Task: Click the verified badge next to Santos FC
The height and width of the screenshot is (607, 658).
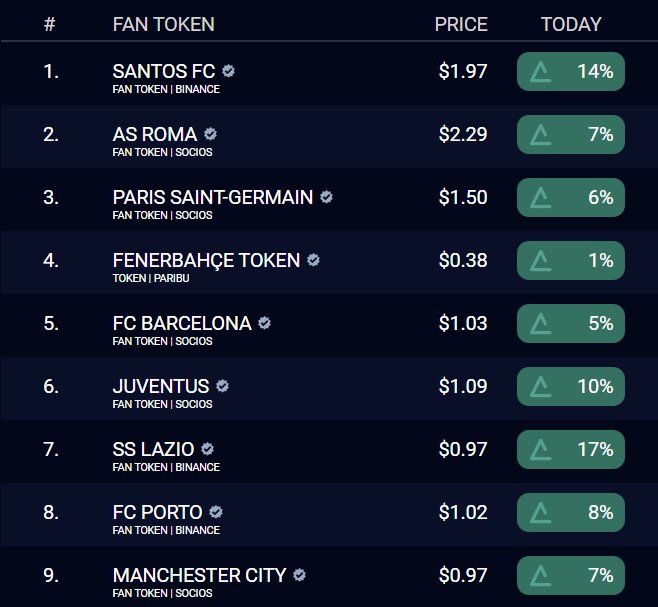Action: pyautogui.click(x=229, y=72)
